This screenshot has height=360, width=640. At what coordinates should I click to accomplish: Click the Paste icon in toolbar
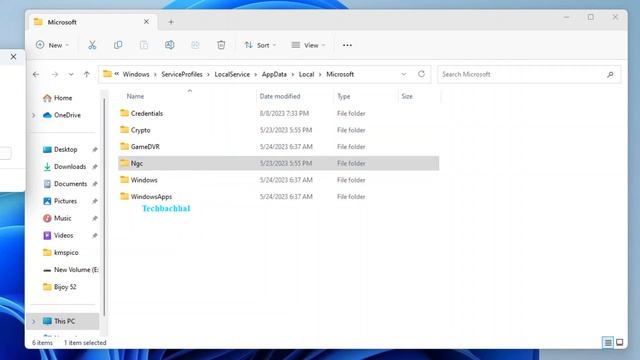tap(144, 45)
